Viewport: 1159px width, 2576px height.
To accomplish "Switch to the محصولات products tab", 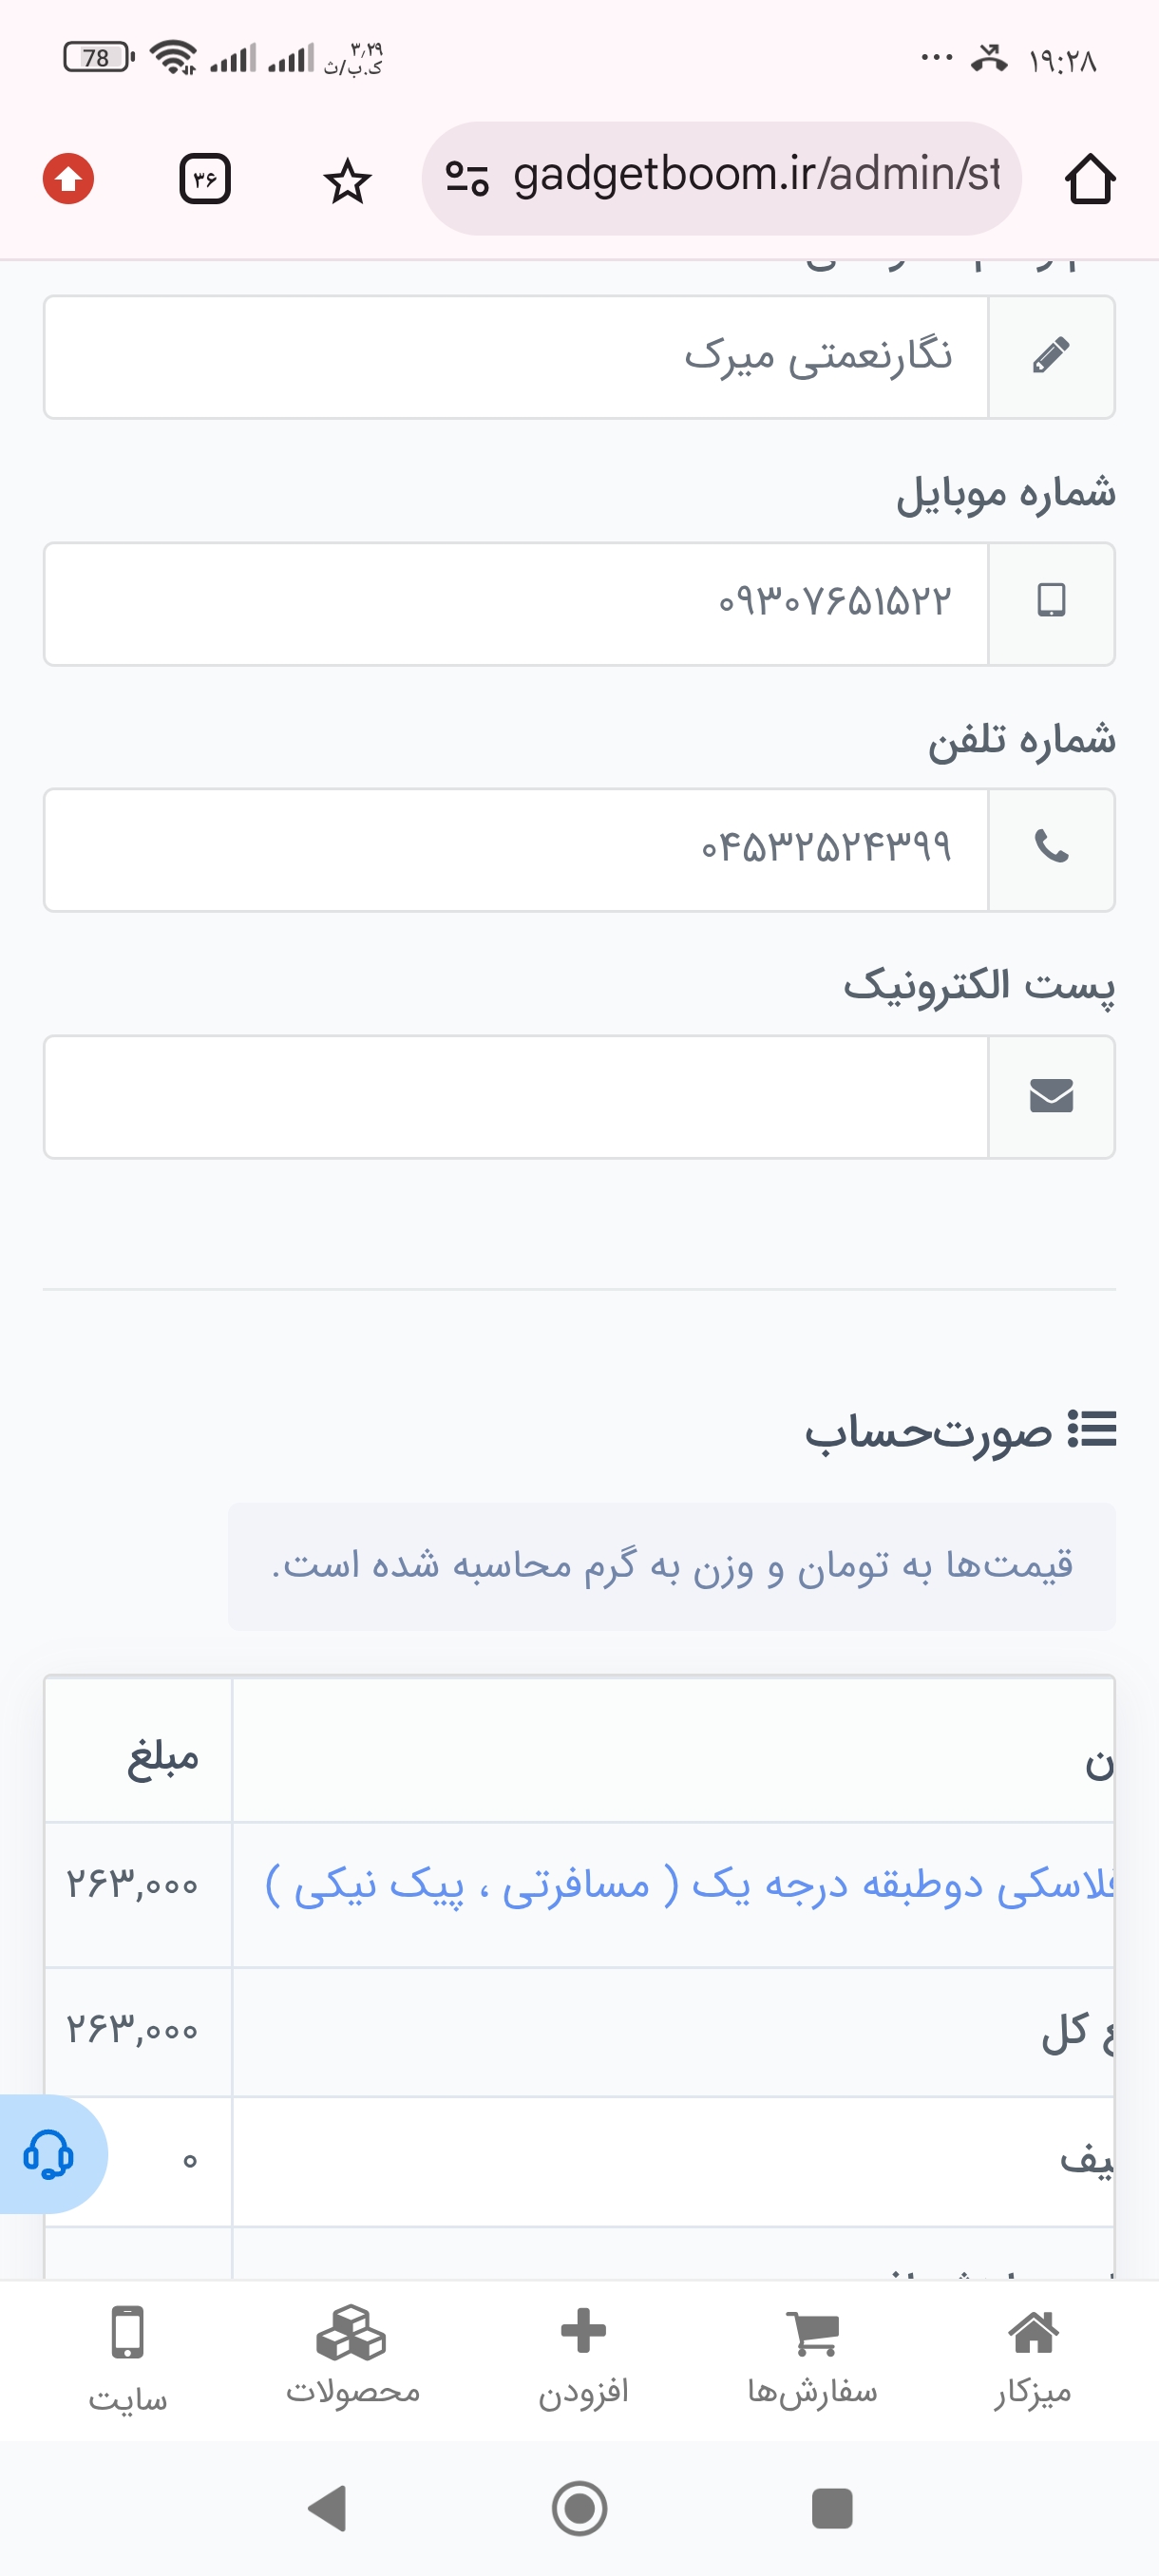I will (x=352, y=2357).
